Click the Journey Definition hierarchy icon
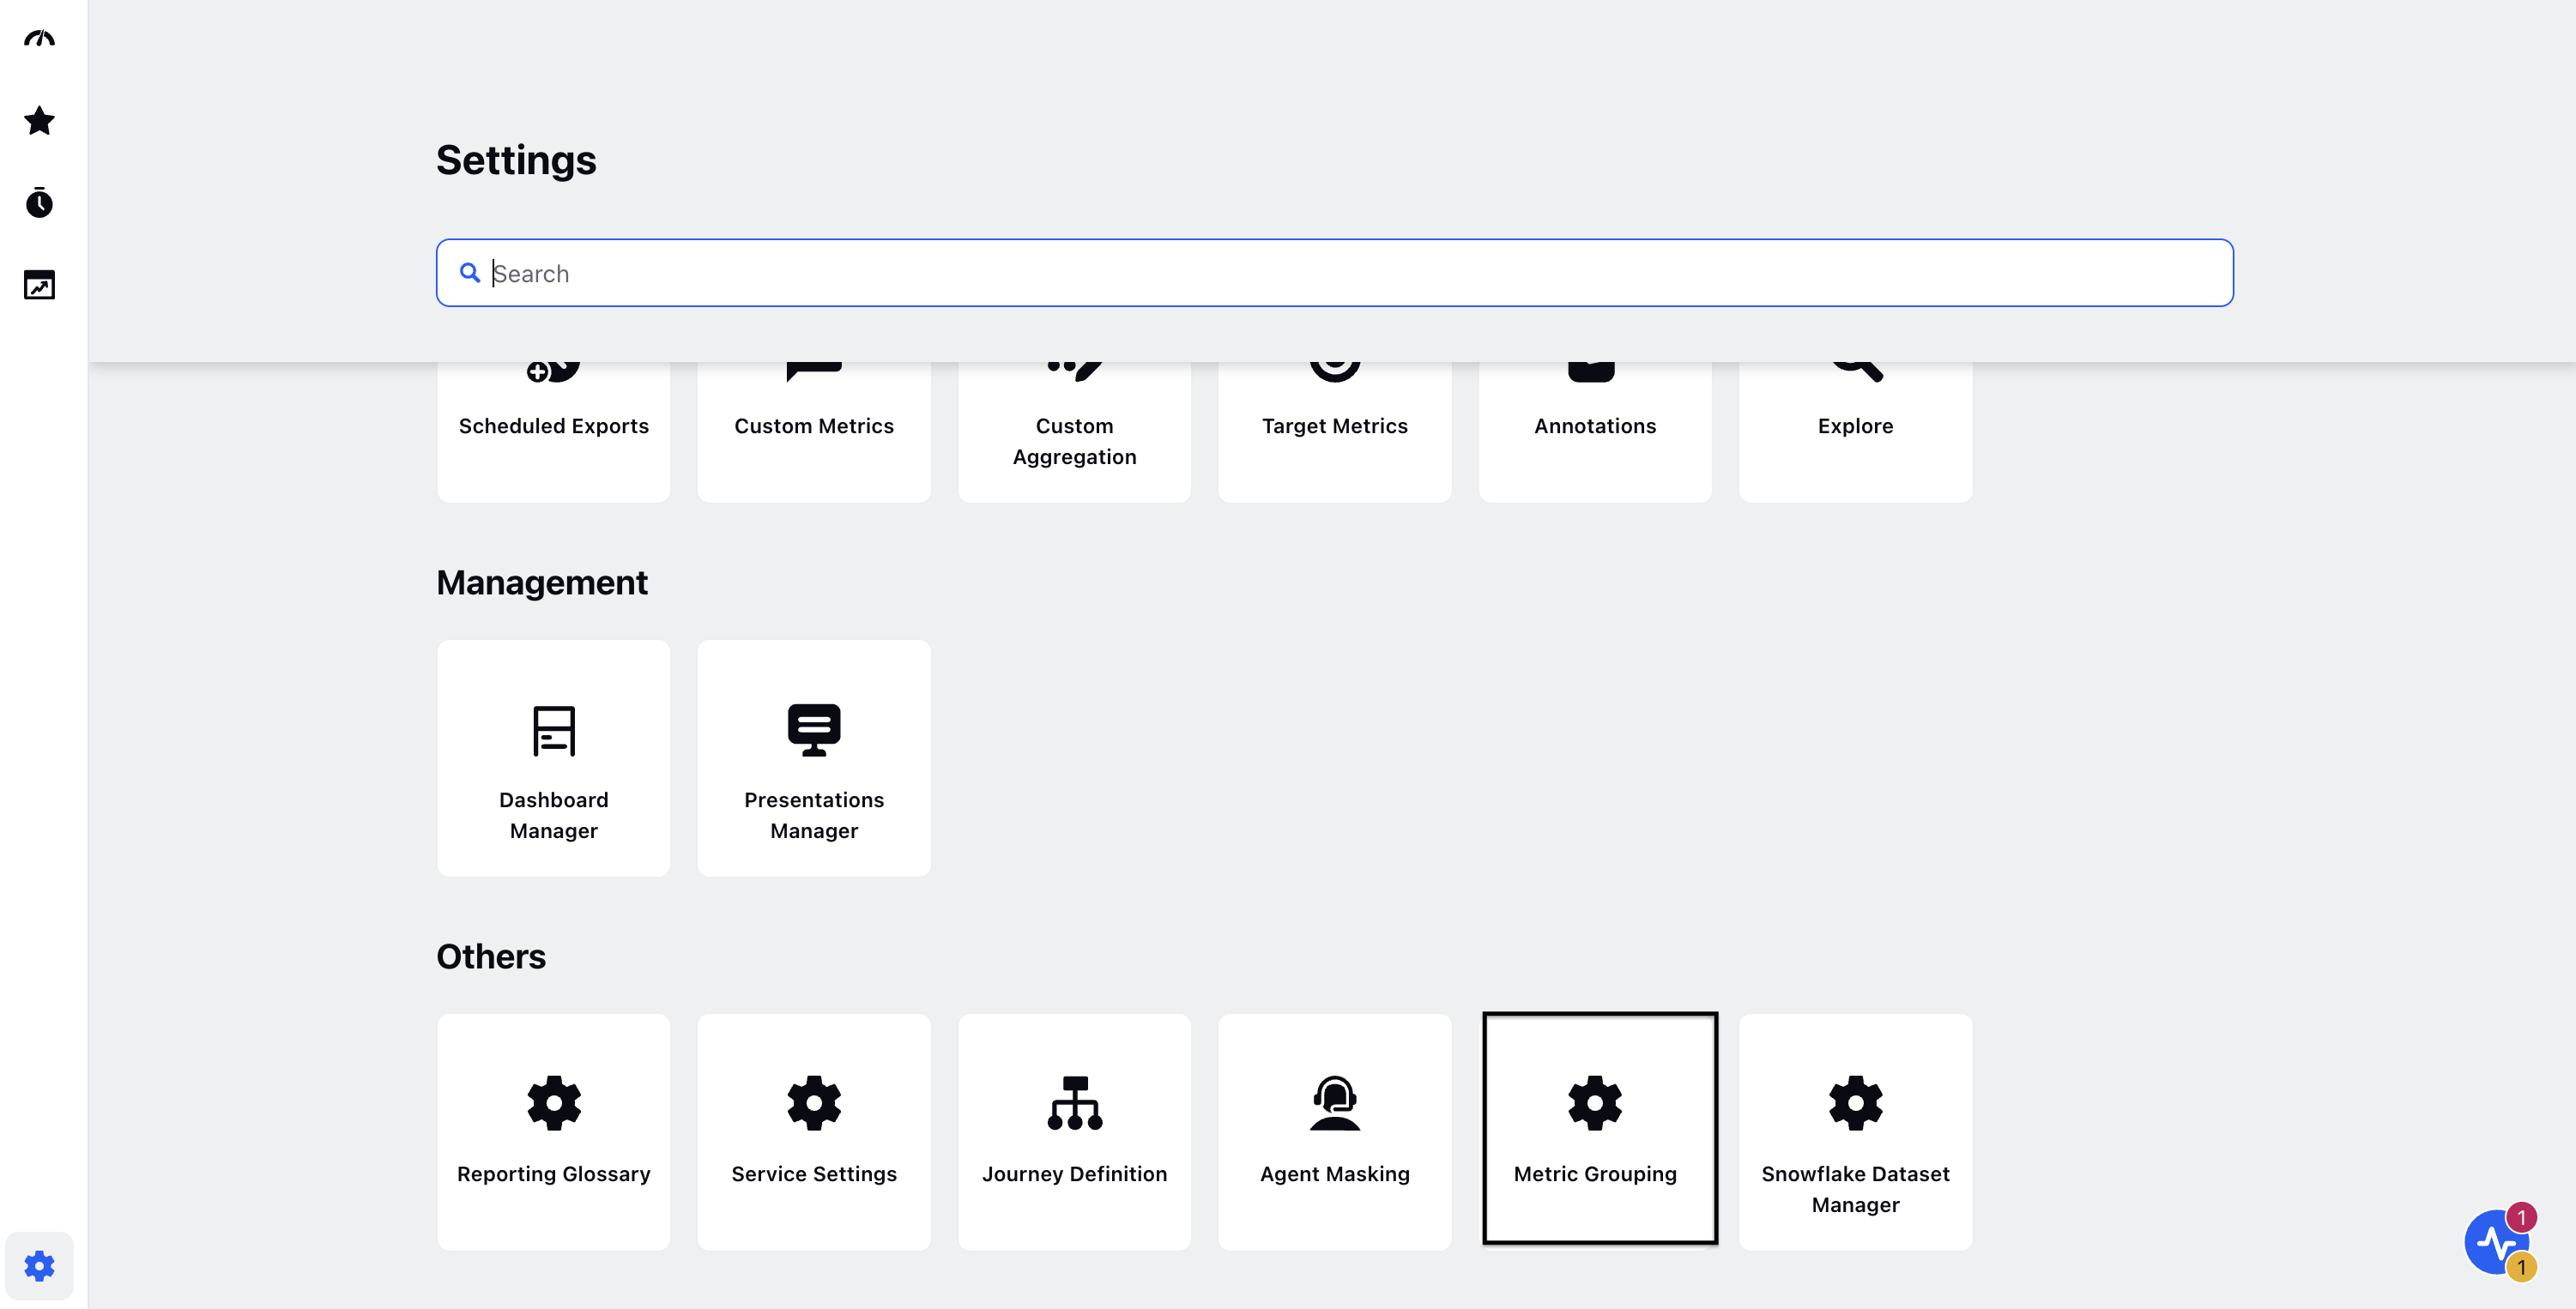Viewport: 2576px width, 1309px height. click(1075, 1103)
